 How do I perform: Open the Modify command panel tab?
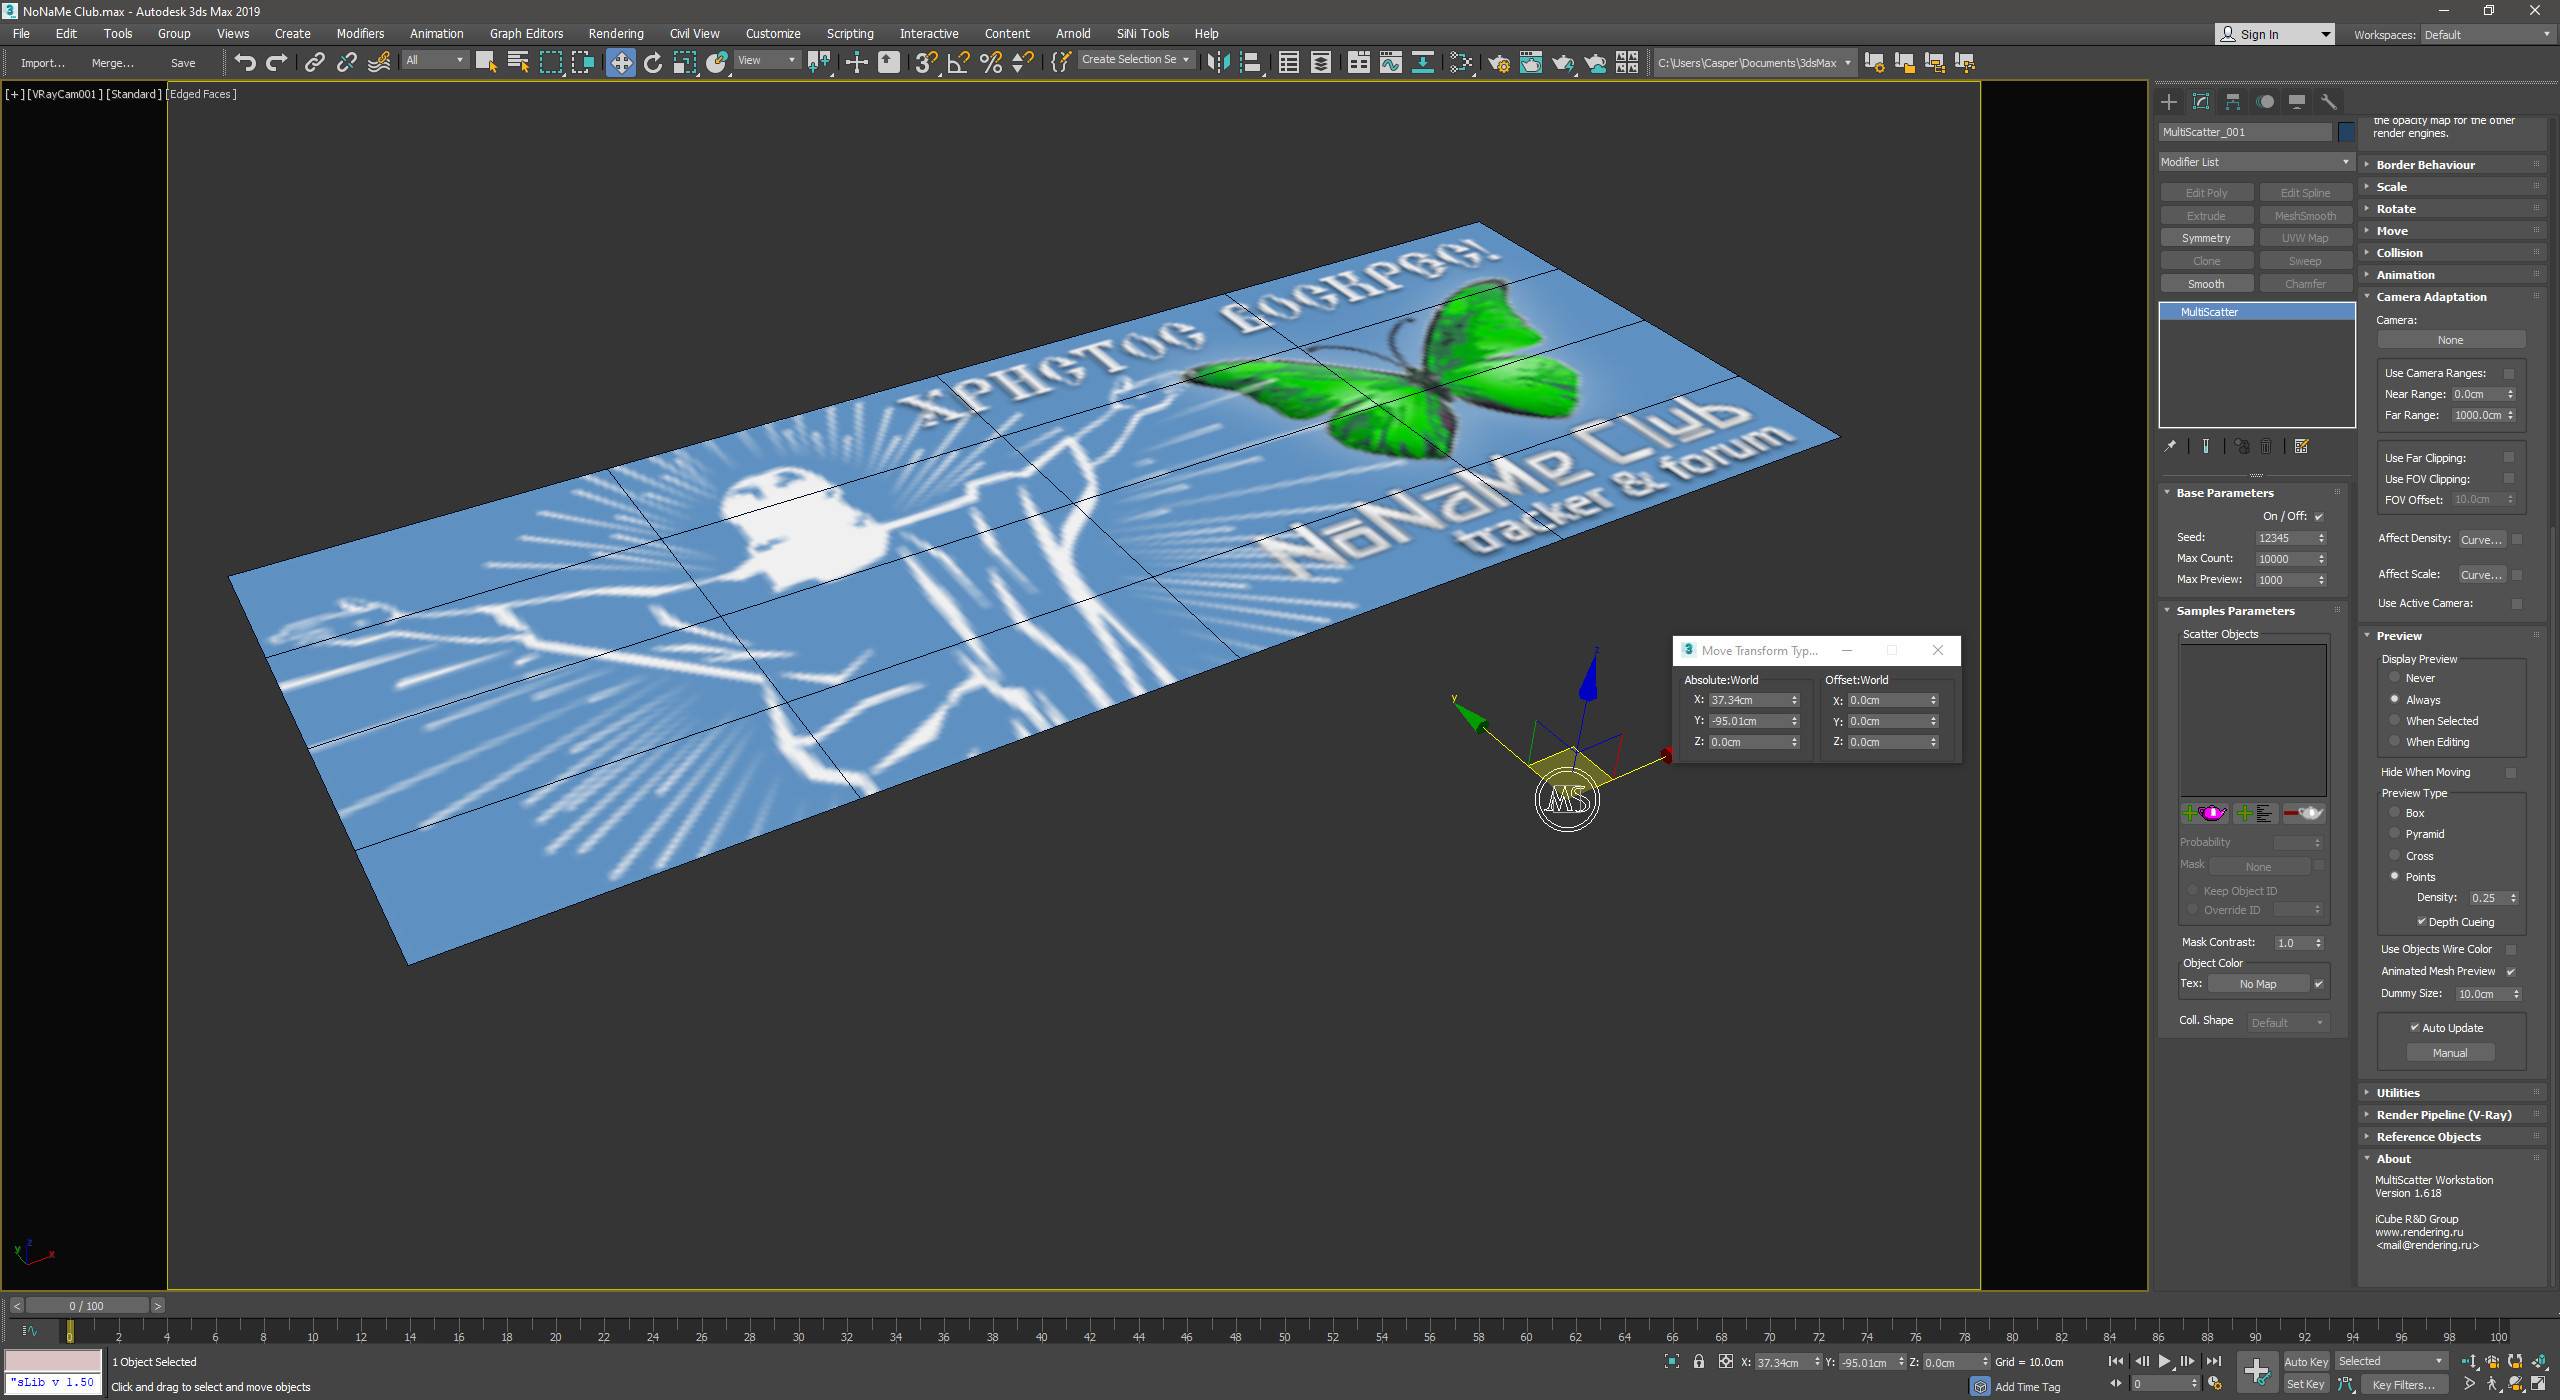tap(2201, 102)
